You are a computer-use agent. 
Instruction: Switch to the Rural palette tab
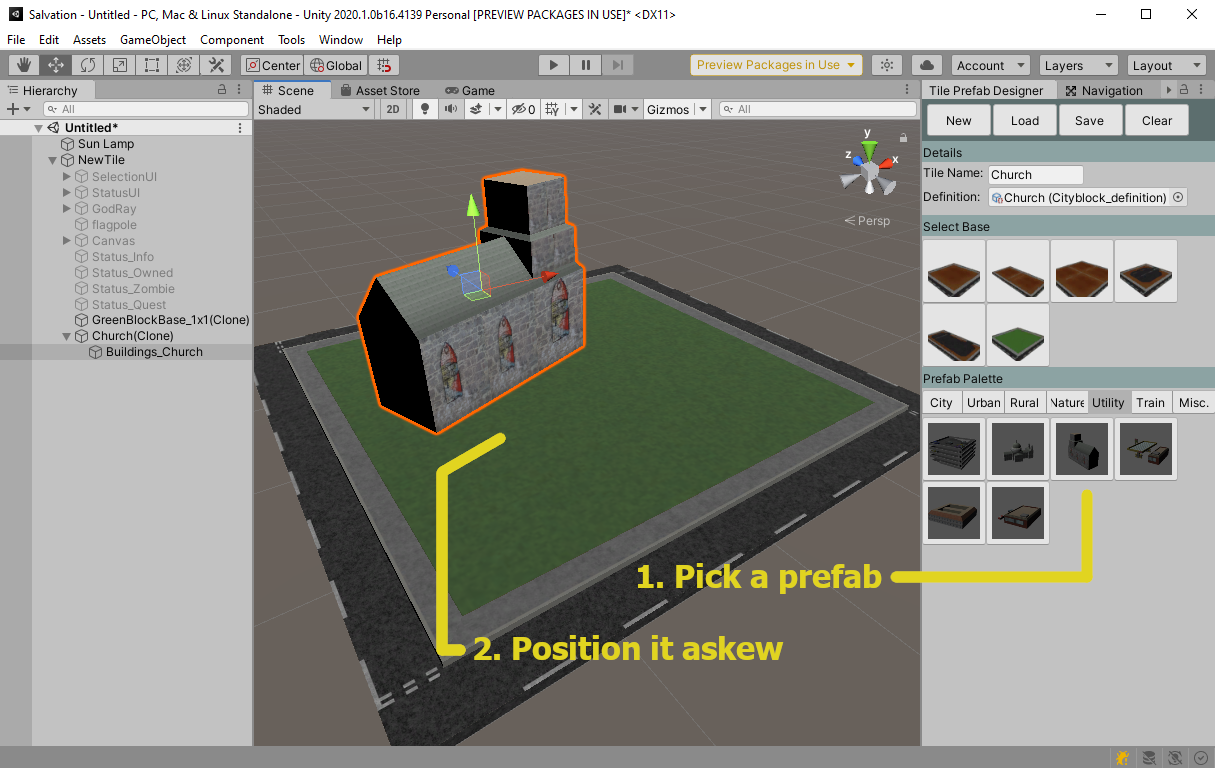point(1024,402)
